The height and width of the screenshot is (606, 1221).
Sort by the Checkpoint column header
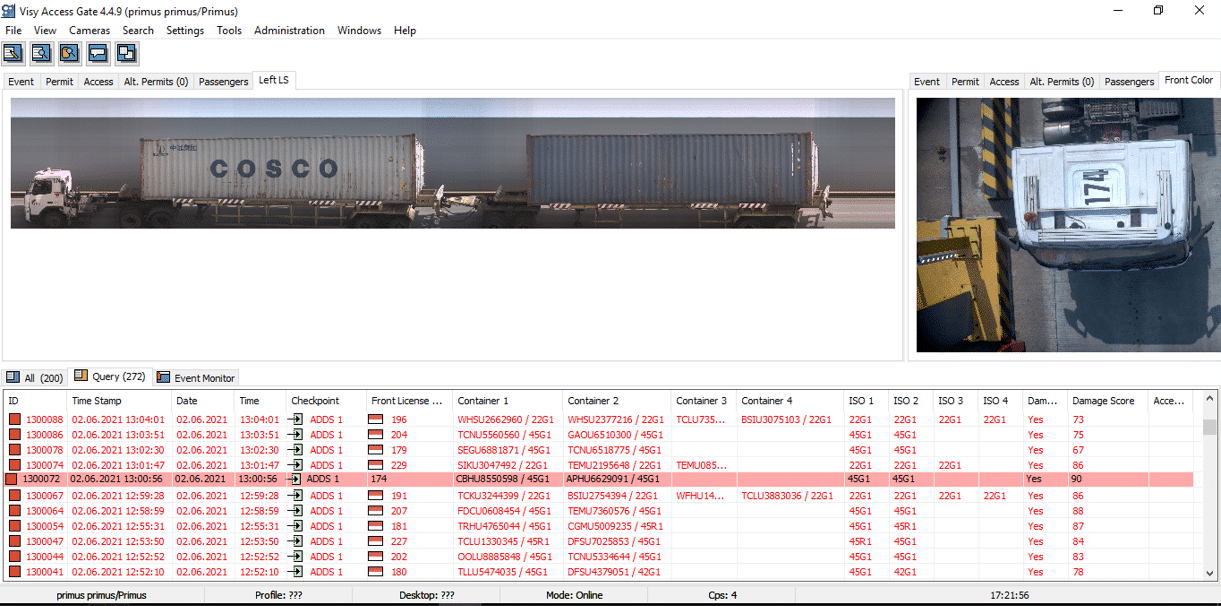(x=326, y=401)
